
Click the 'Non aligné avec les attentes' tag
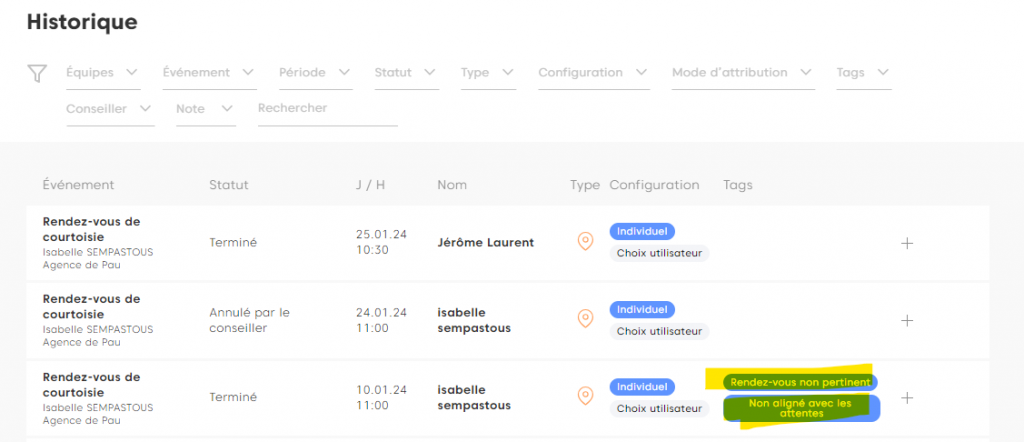(x=800, y=408)
